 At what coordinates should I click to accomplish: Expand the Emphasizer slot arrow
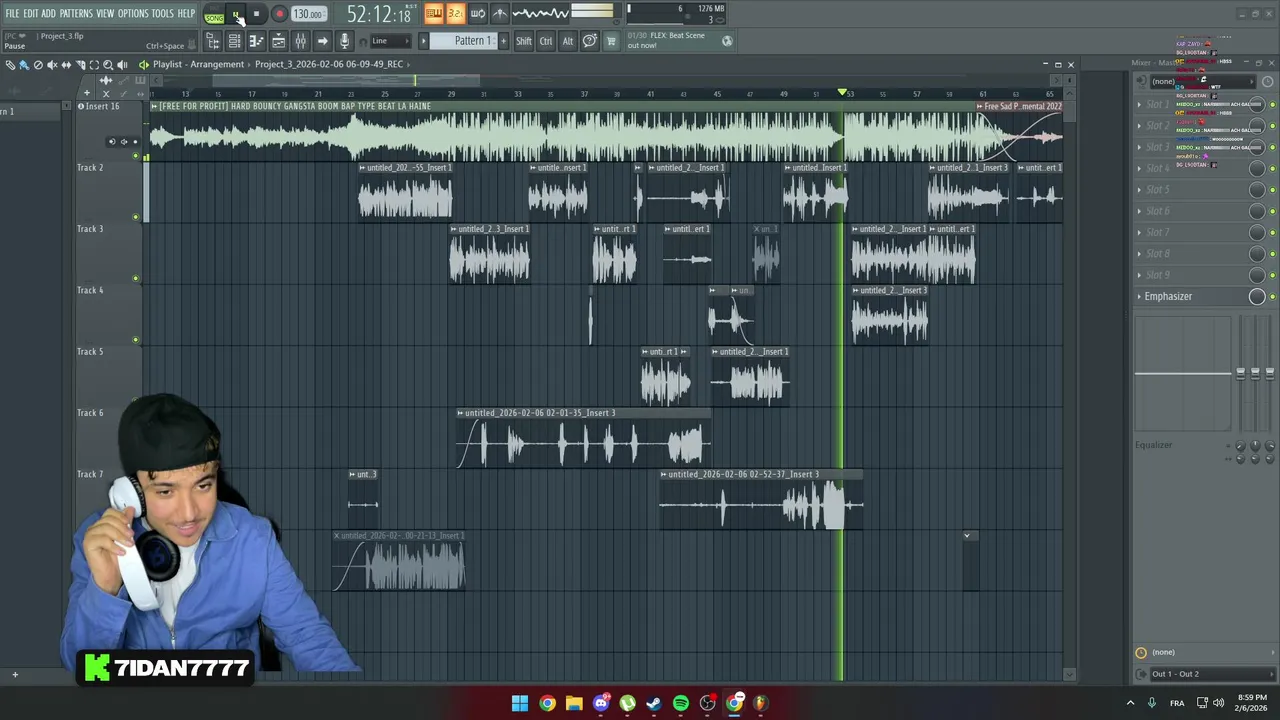coord(1138,296)
